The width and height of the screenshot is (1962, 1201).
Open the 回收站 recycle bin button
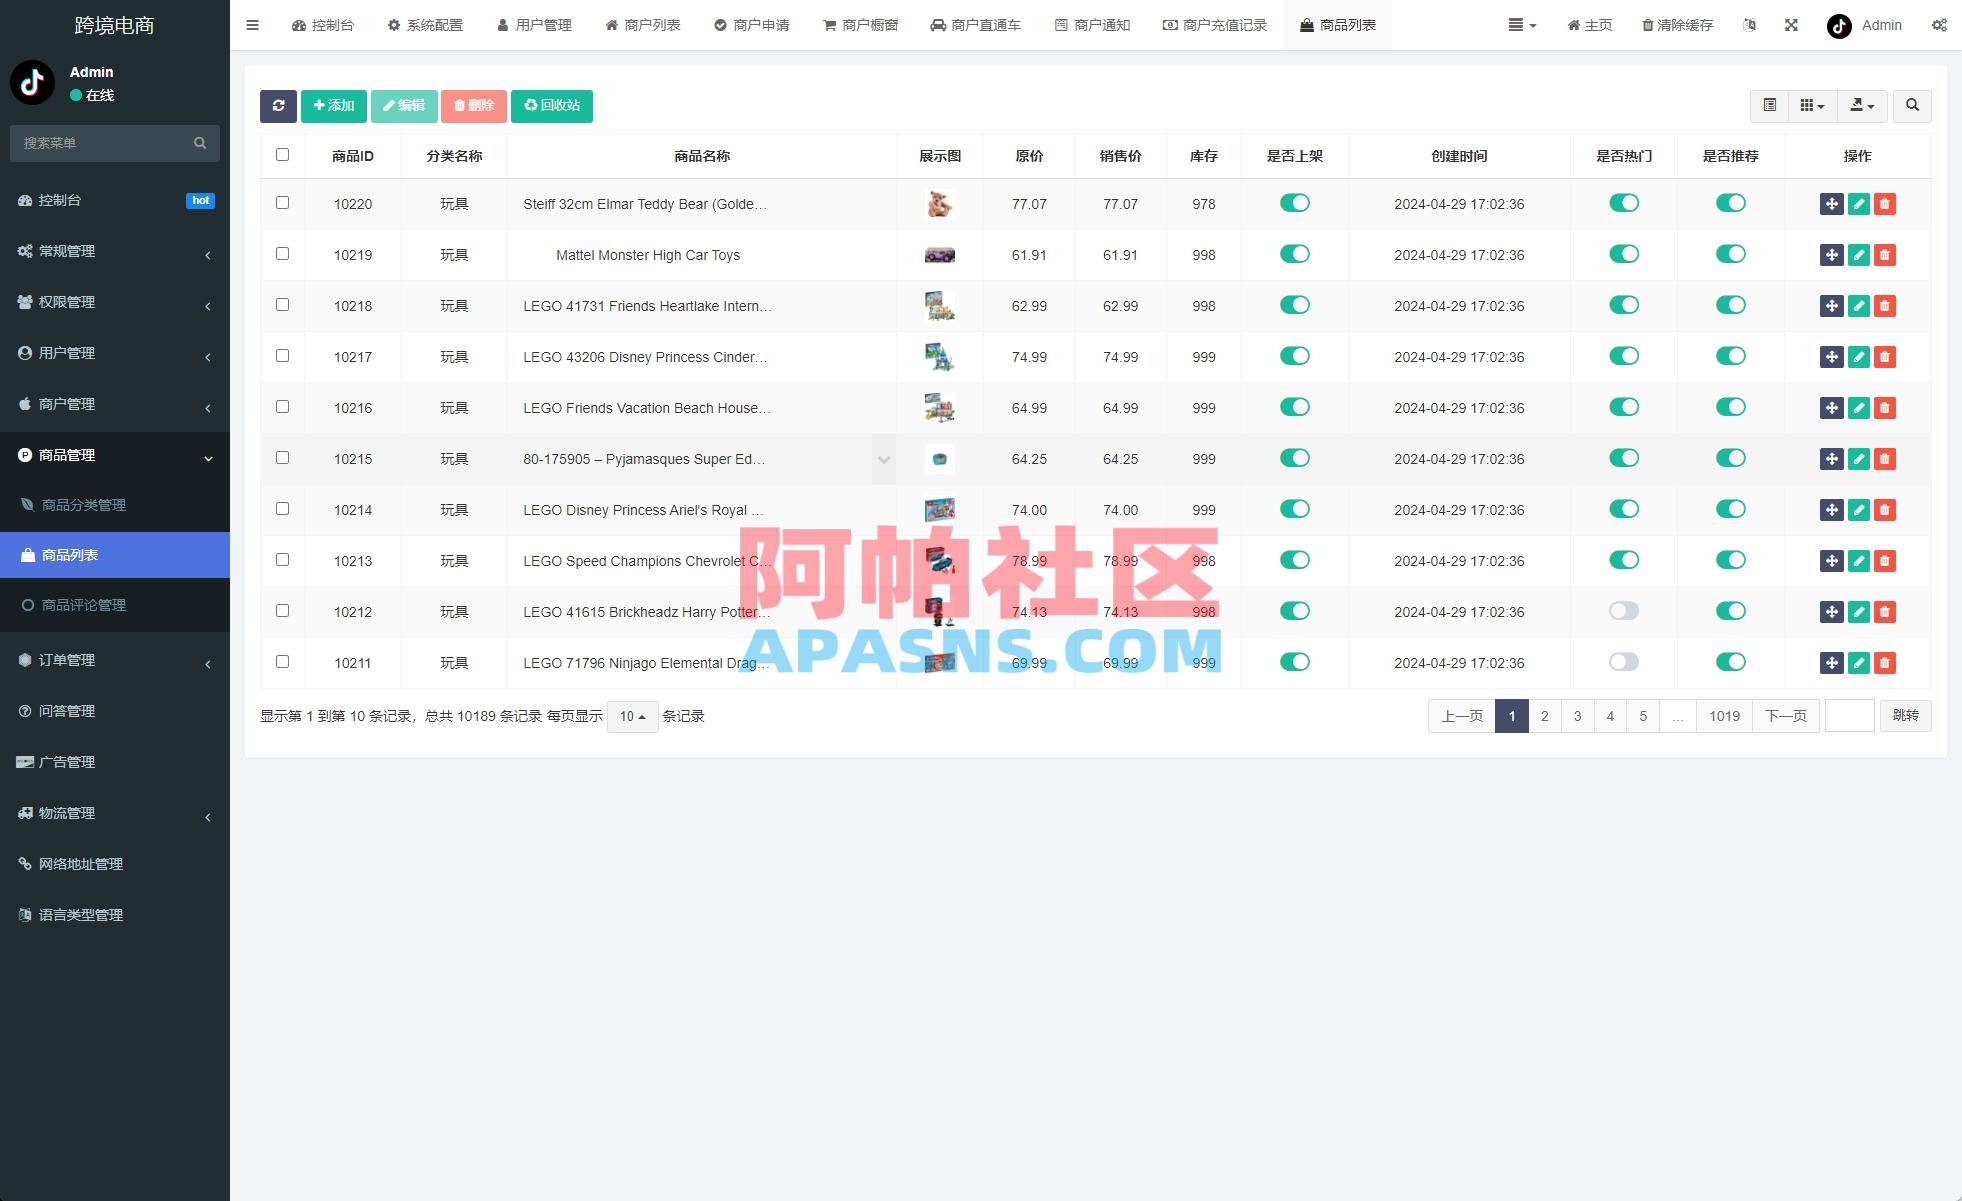(552, 105)
